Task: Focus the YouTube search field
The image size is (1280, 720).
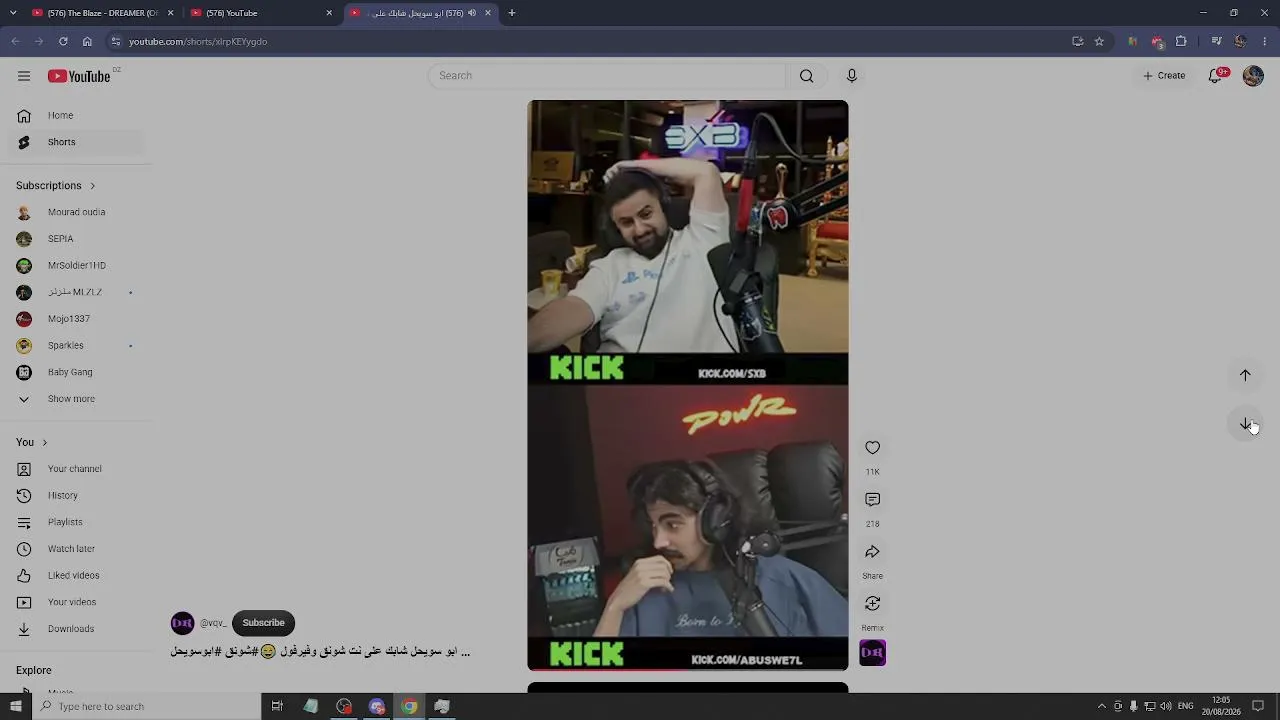Action: 608,76
